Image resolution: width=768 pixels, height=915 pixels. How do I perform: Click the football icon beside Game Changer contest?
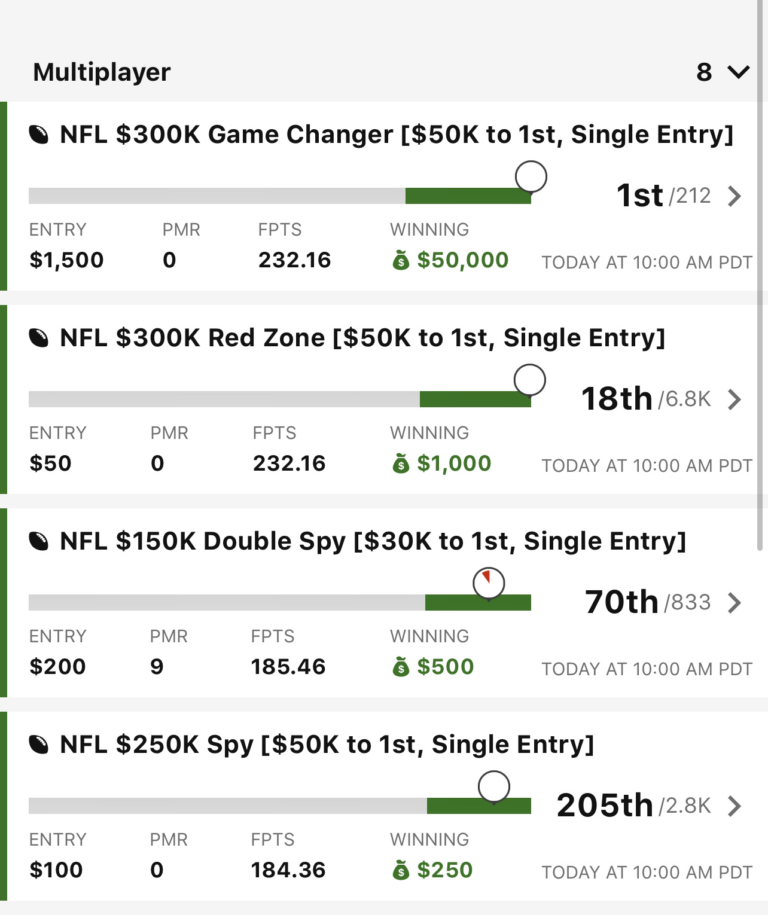(x=40, y=135)
